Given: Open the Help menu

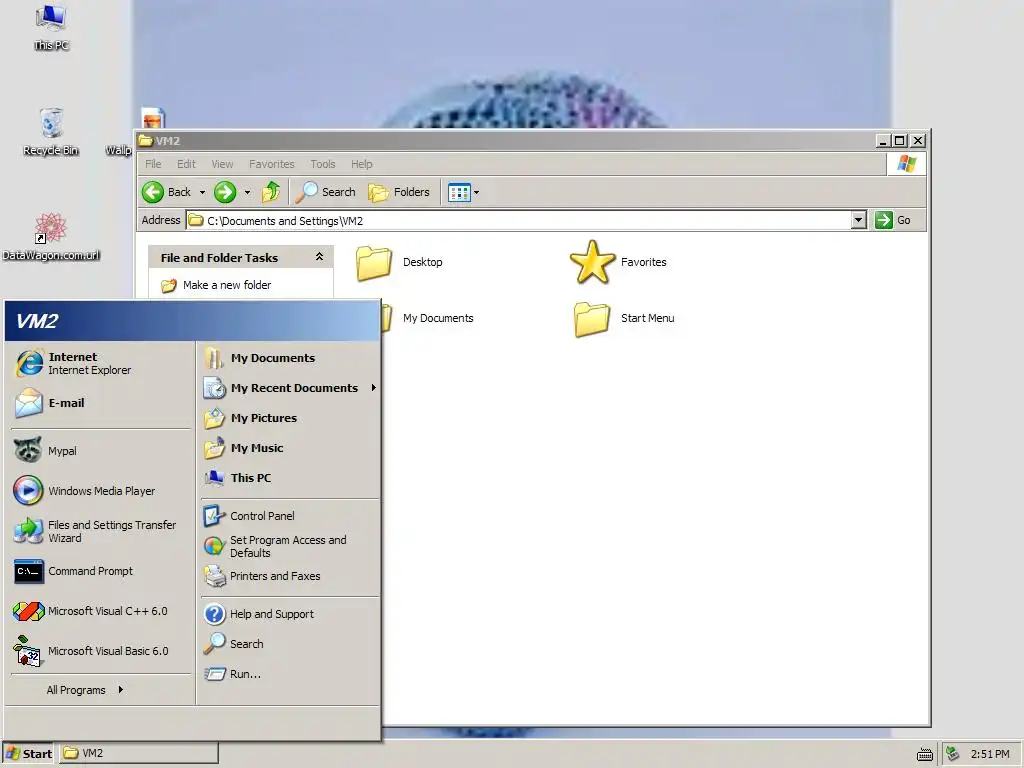Looking at the screenshot, I should point(362,164).
